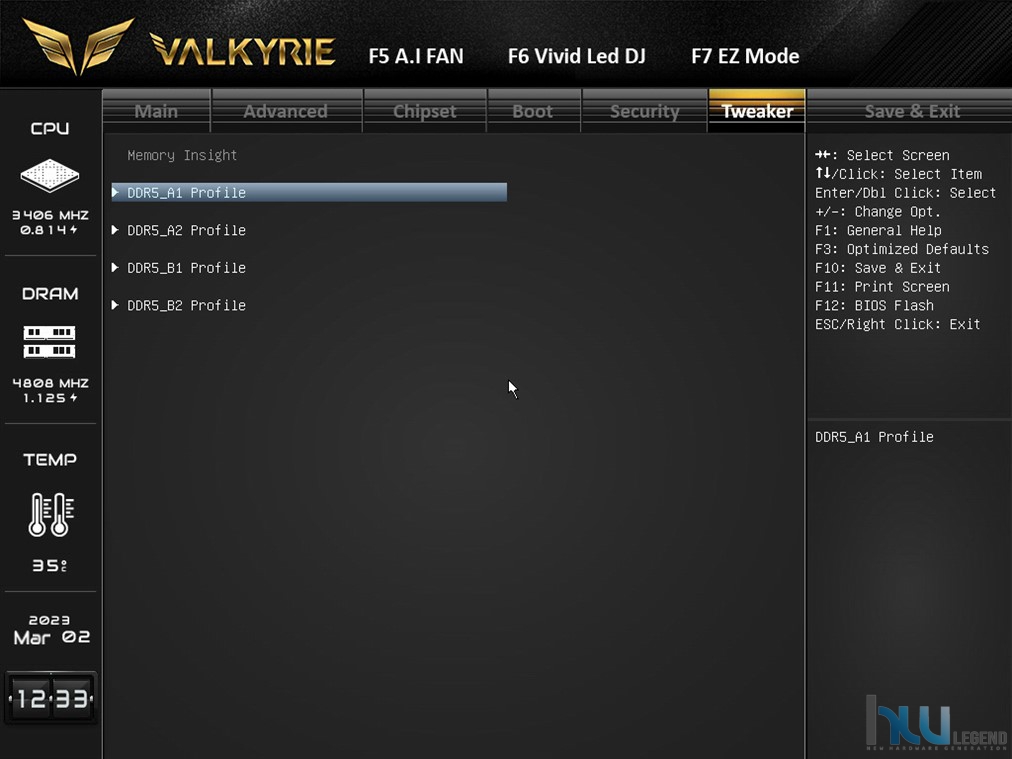Click the Valkyrie winged logo icon

[x=78, y=45]
